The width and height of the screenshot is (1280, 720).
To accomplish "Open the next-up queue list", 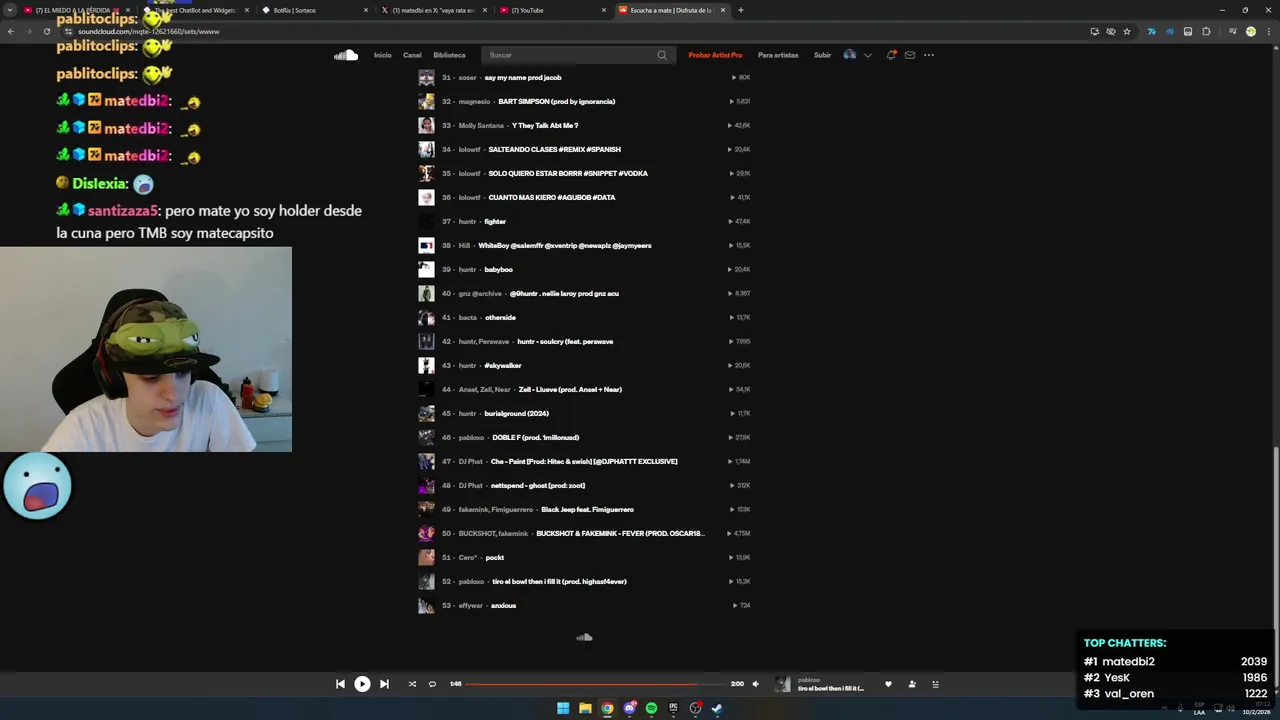I will (936, 684).
